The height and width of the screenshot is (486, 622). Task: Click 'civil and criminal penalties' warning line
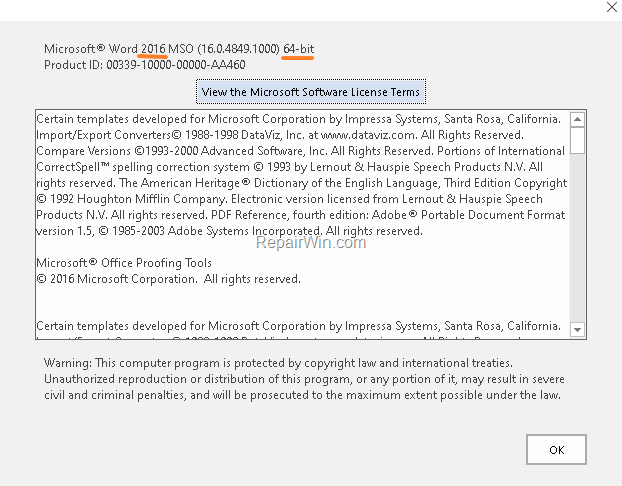[x=302, y=395]
